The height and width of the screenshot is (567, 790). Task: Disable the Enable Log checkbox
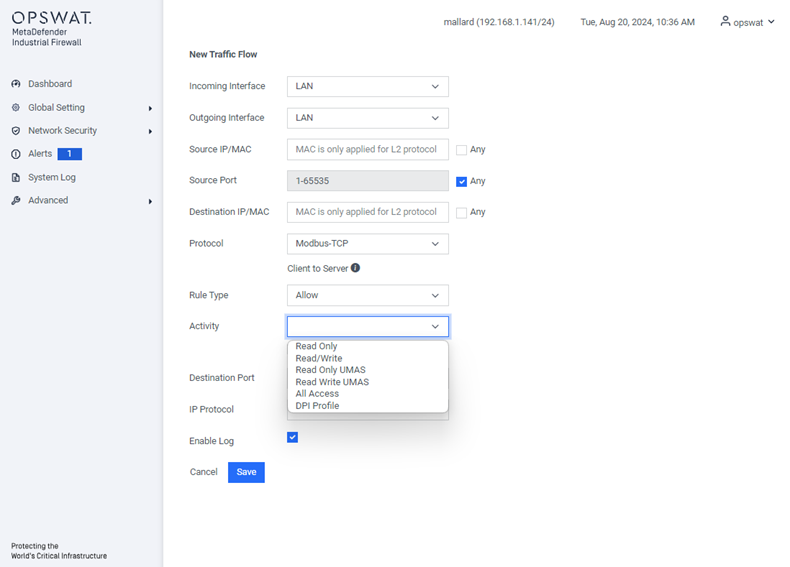pos(292,437)
